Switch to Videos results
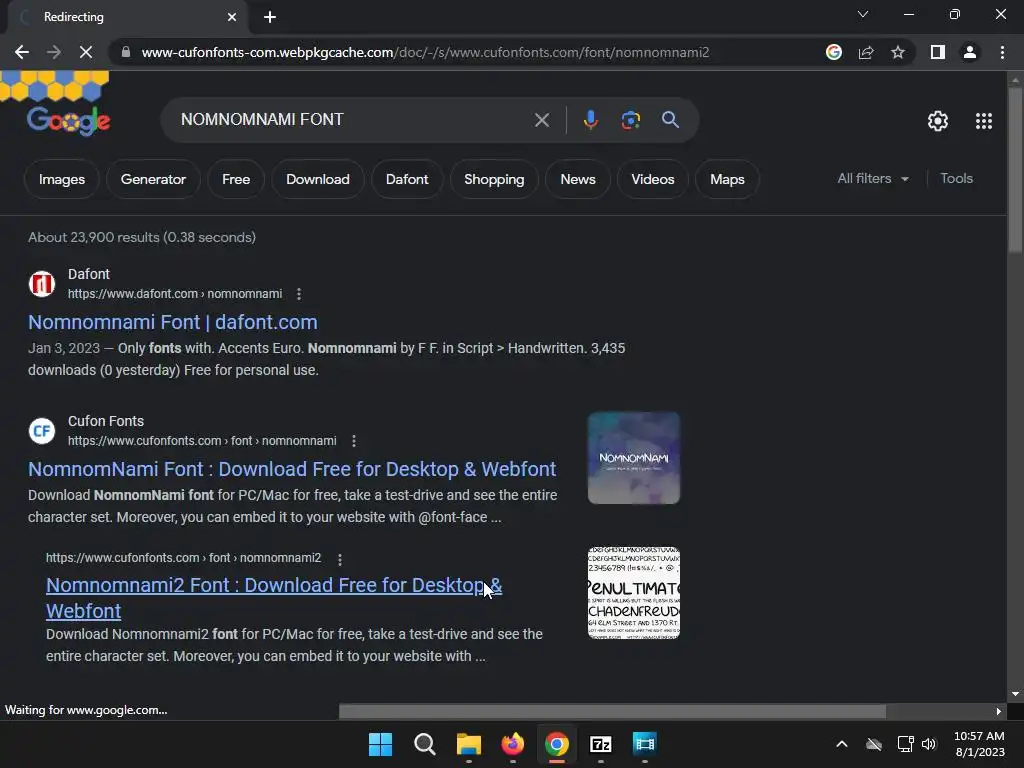This screenshot has width=1024, height=768. (652, 179)
